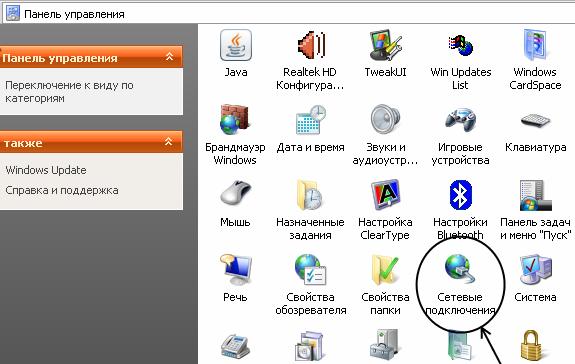Open Сетевые подключения globe icon
This screenshot has height=364, width=575.
[460, 269]
